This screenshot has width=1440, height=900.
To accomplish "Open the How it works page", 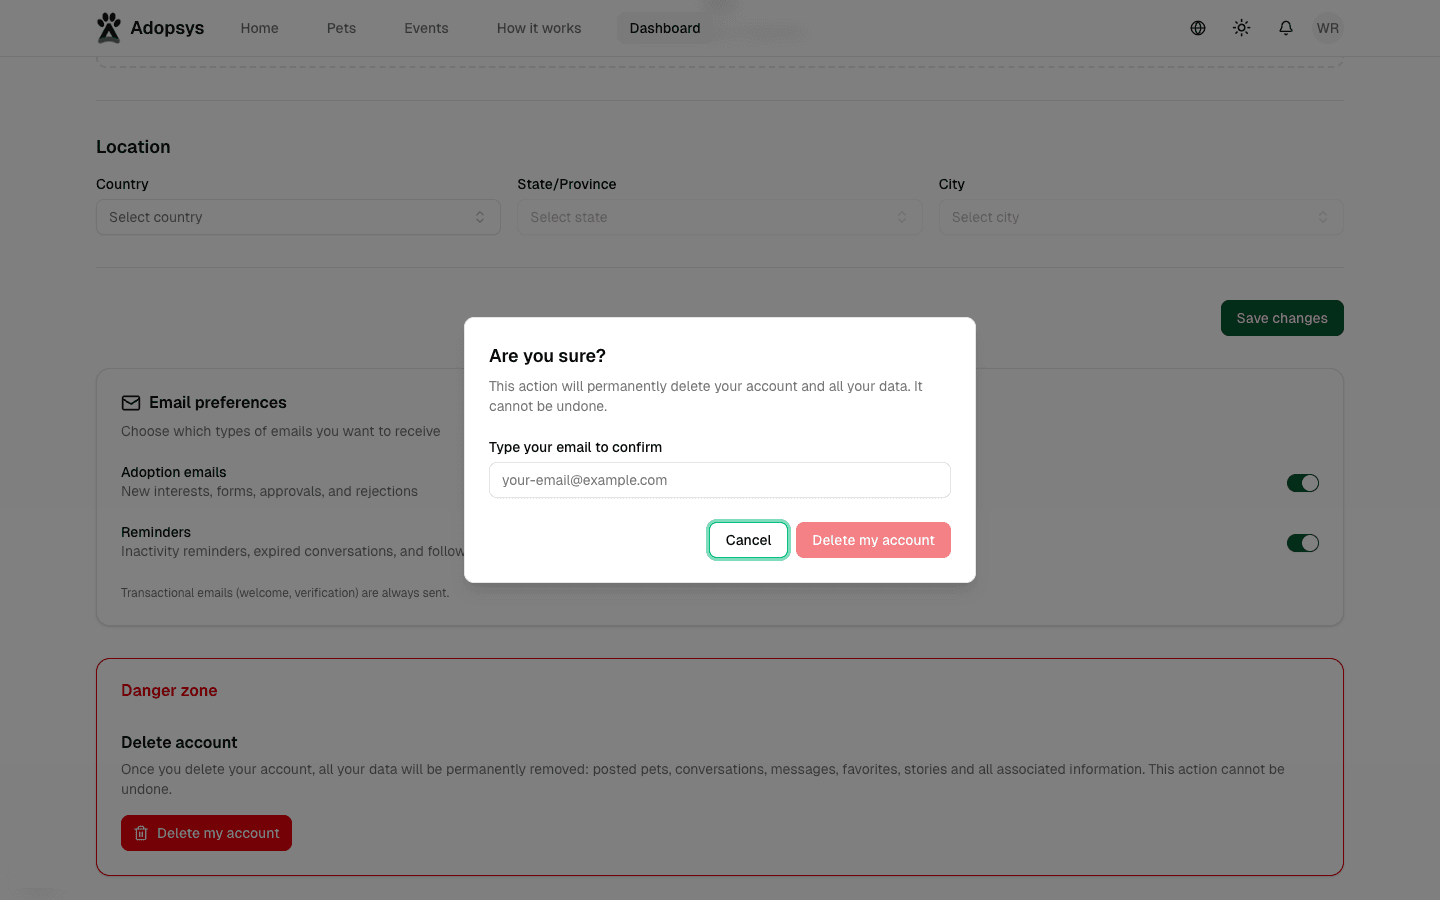I will tap(538, 28).
